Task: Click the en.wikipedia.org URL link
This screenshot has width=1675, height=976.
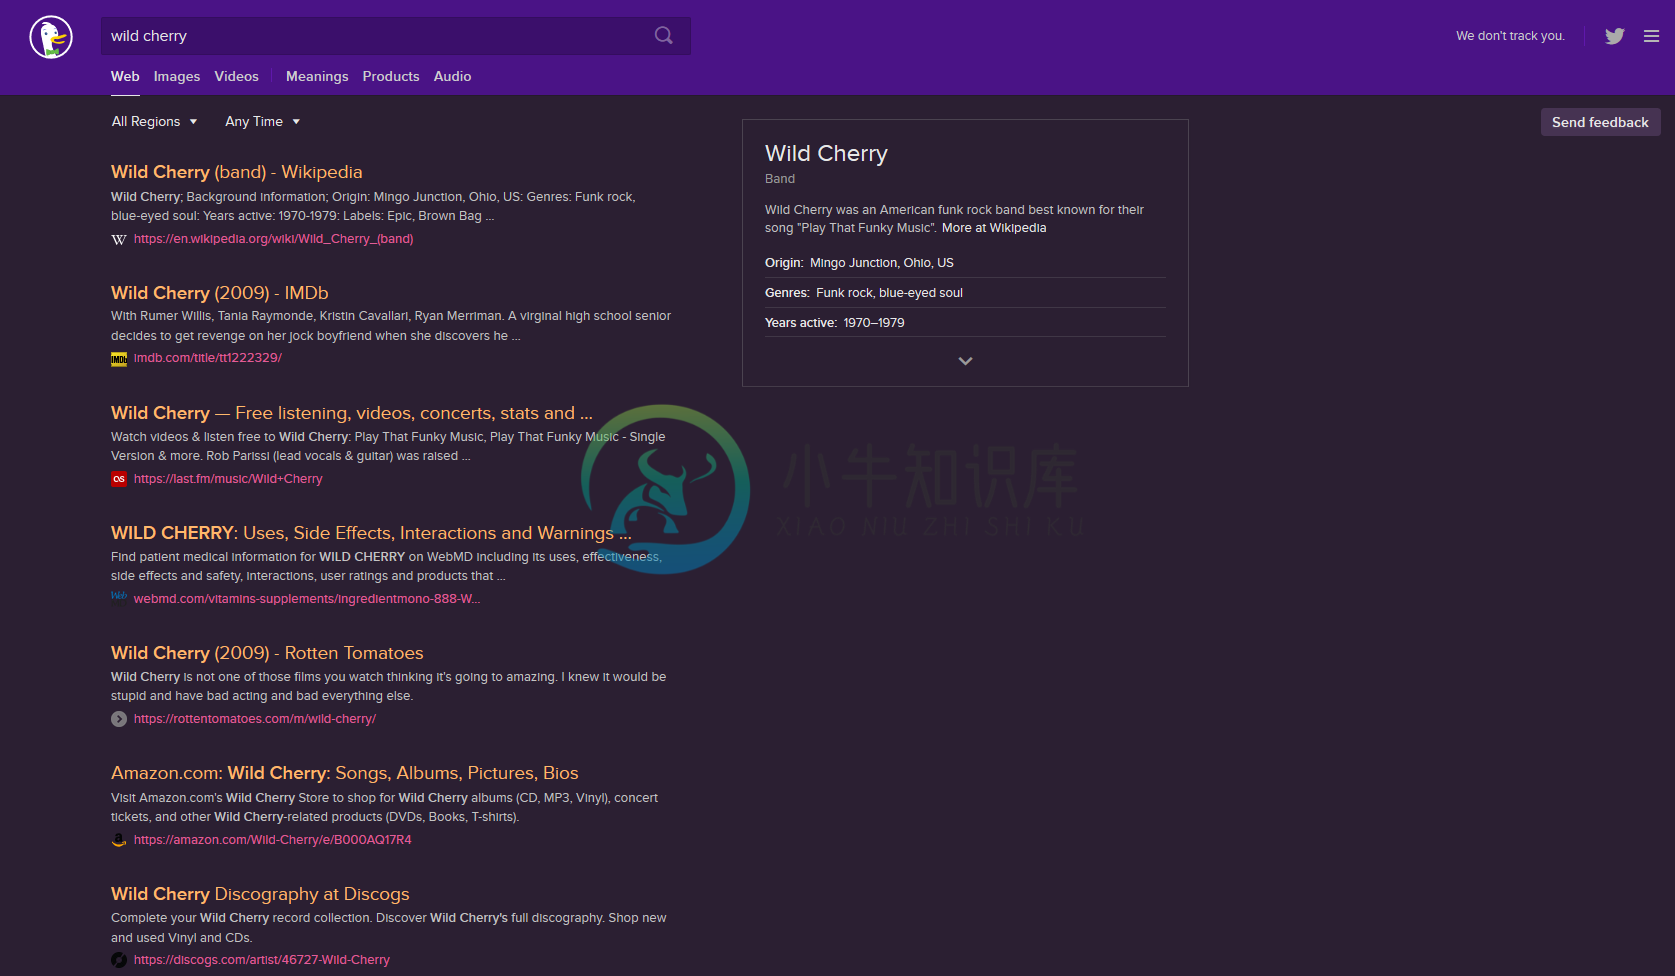Action: click(x=273, y=239)
